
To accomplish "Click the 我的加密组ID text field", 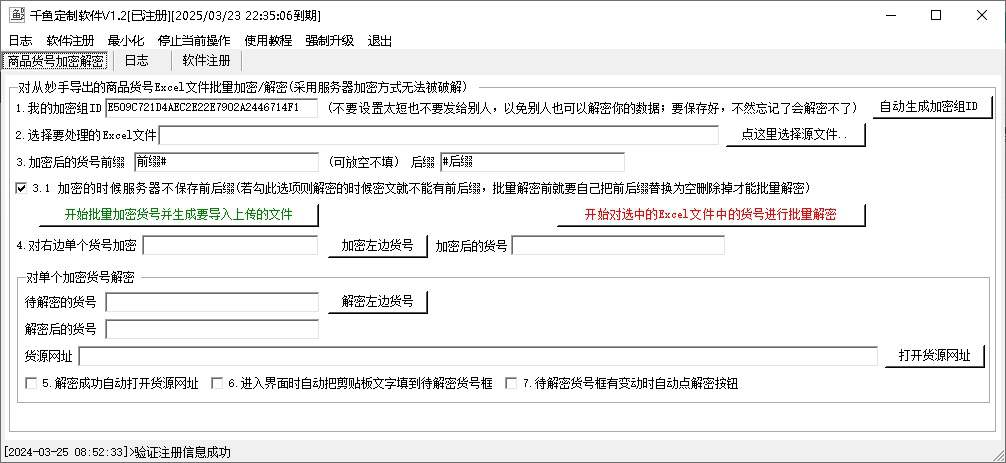I will [x=211, y=108].
